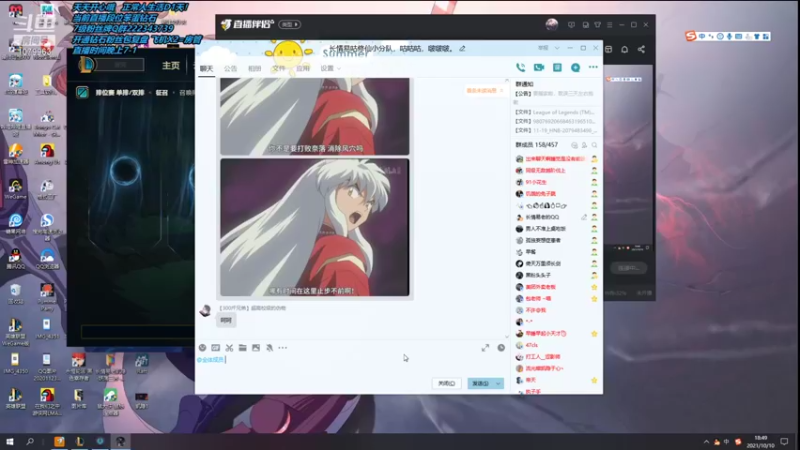Start a voice call in the QQ group
The width and height of the screenshot is (800, 450).
coord(520,67)
